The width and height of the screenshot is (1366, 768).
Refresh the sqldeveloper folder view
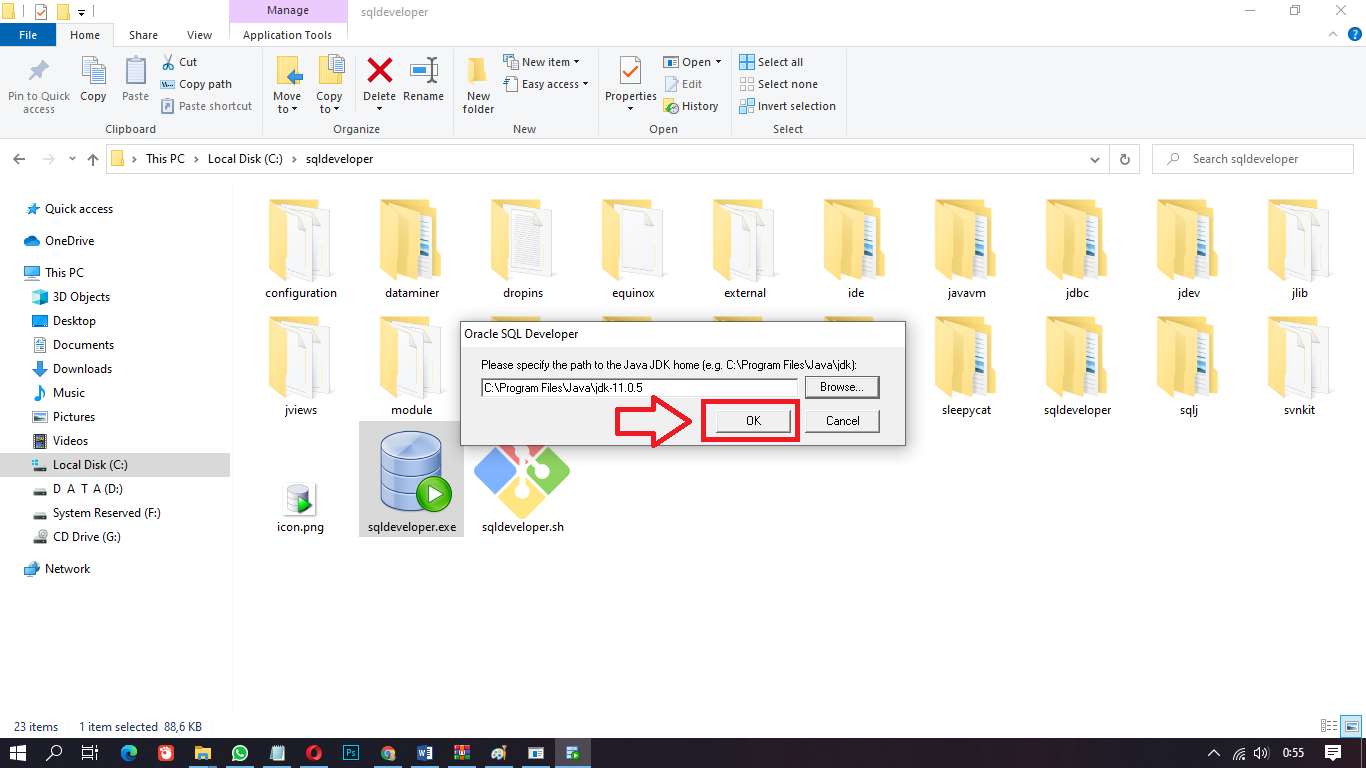[x=1125, y=159]
